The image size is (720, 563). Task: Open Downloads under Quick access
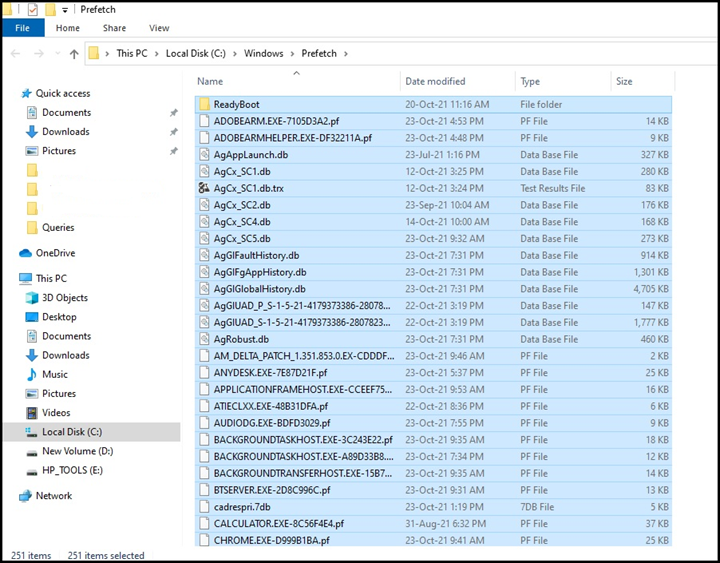[66, 132]
